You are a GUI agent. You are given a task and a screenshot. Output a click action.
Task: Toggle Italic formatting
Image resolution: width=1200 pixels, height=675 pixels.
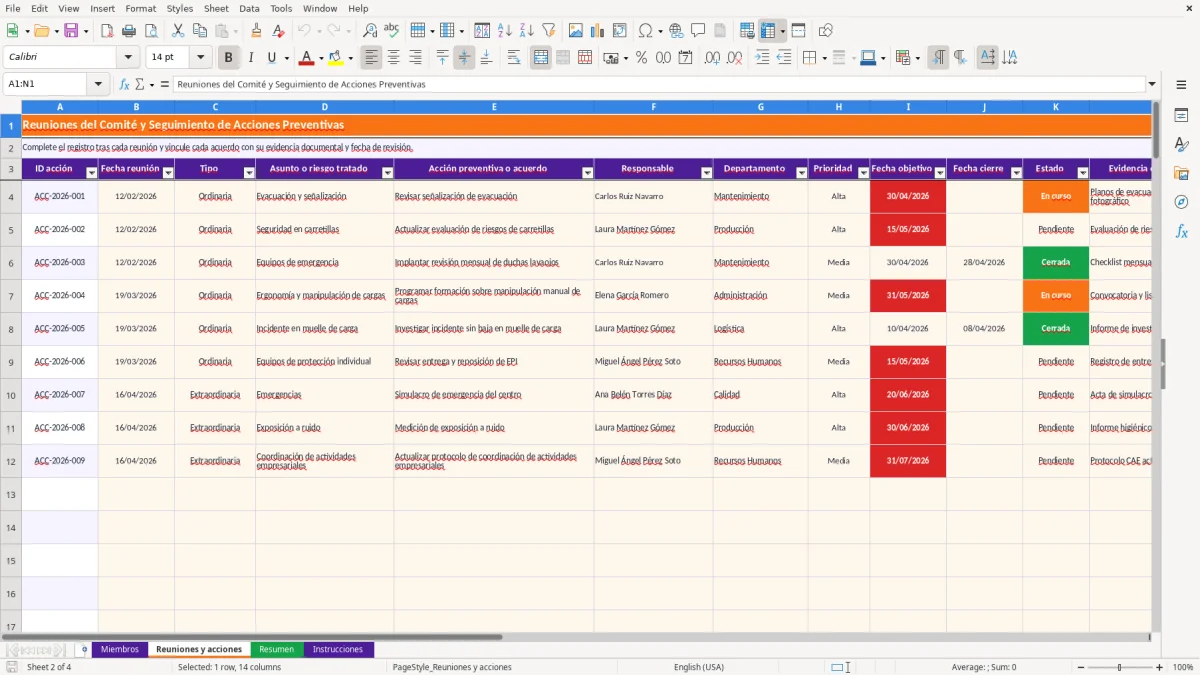coord(251,58)
